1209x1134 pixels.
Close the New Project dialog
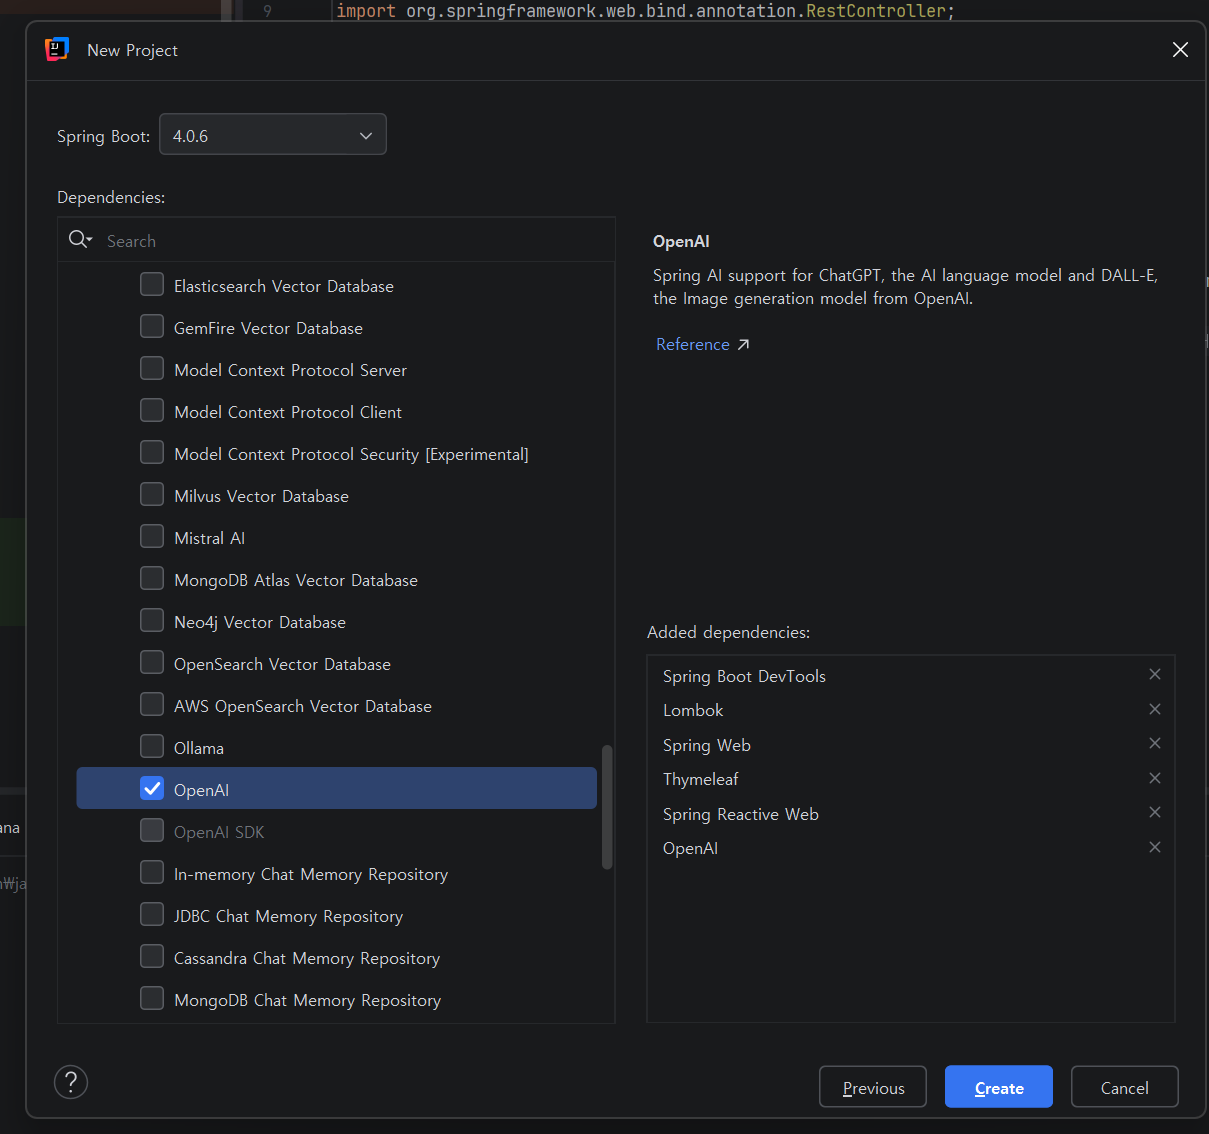(1180, 50)
